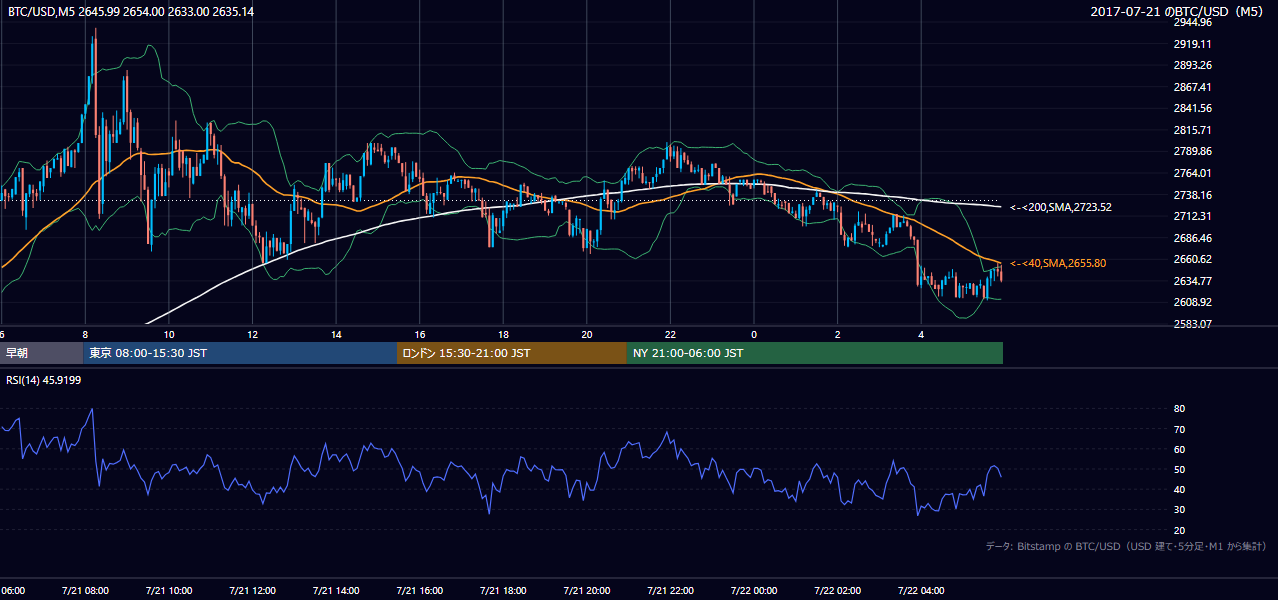Click the 7/21 14:00 date label
The image size is (1278, 600).
click(336, 590)
